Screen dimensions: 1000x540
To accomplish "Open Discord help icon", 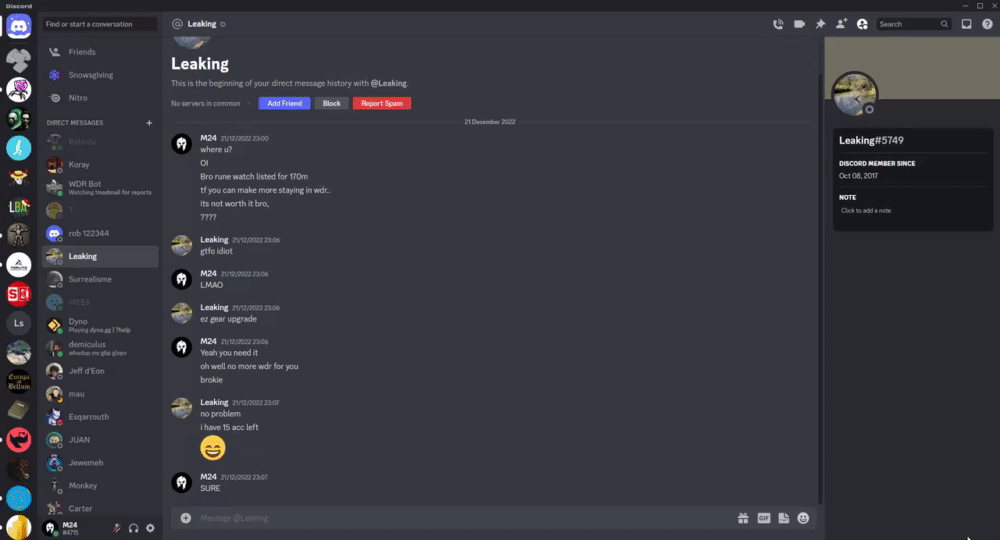I will coord(987,24).
